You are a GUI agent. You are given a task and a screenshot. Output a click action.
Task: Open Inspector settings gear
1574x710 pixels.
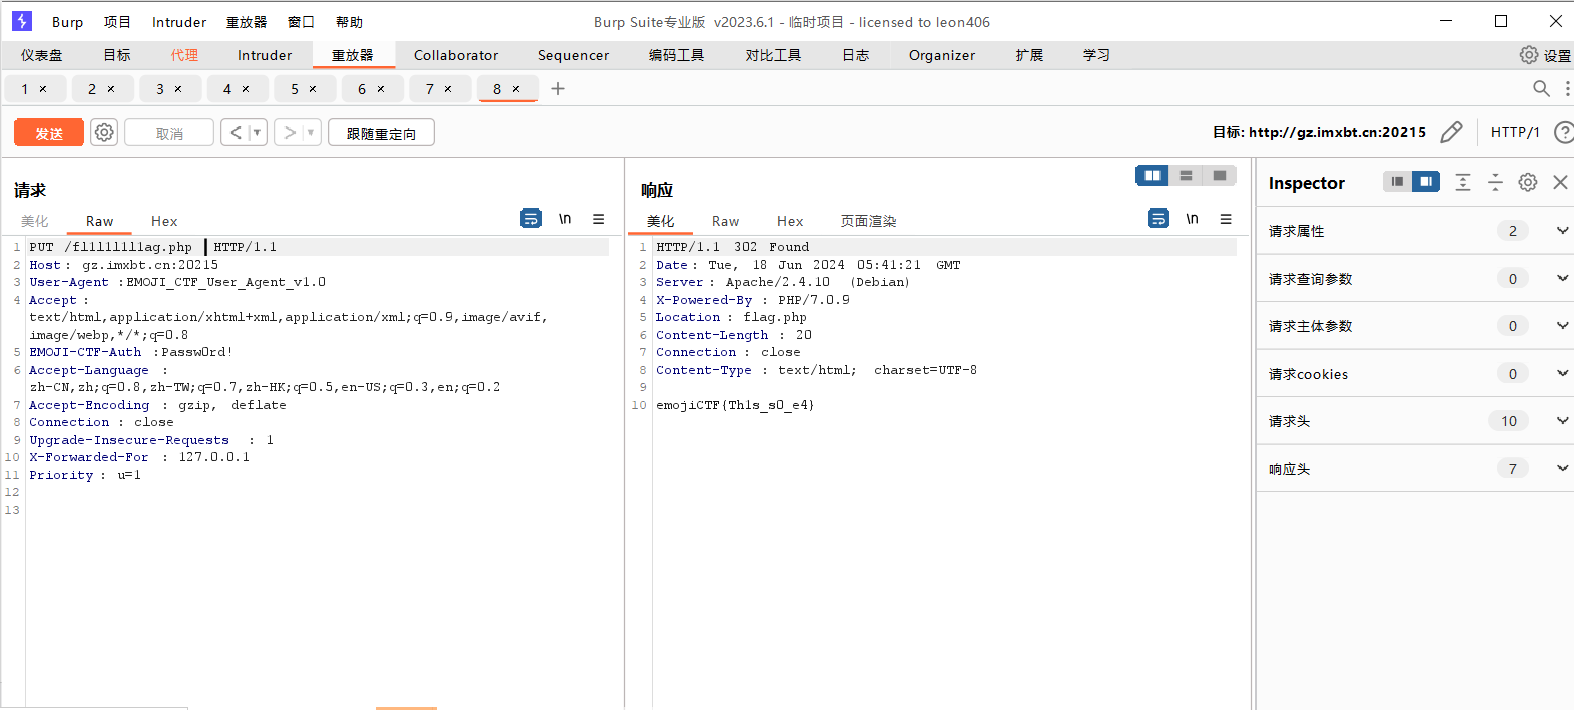coord(1527,182)
